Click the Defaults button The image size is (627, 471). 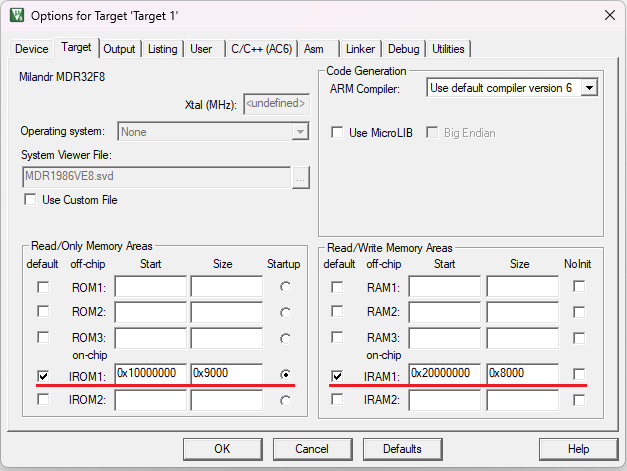(402, 449)
